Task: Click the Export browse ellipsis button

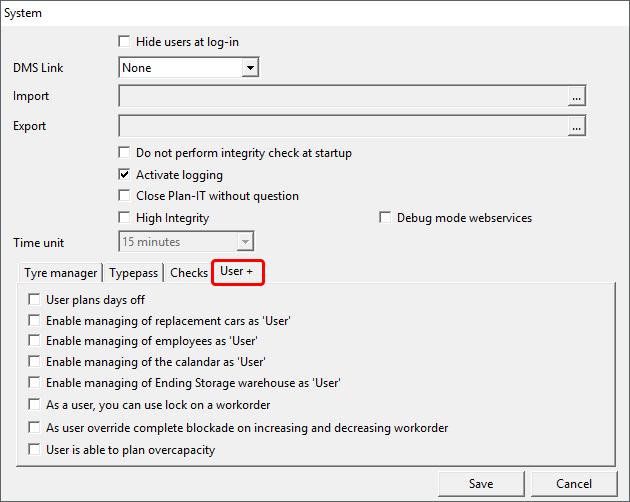Action: 576,127
